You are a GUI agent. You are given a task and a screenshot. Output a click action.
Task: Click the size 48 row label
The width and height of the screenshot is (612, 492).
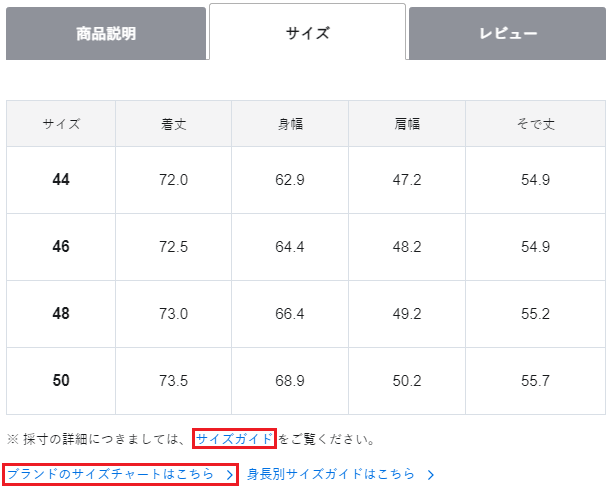pyautogui.click(x=61, y=313)
